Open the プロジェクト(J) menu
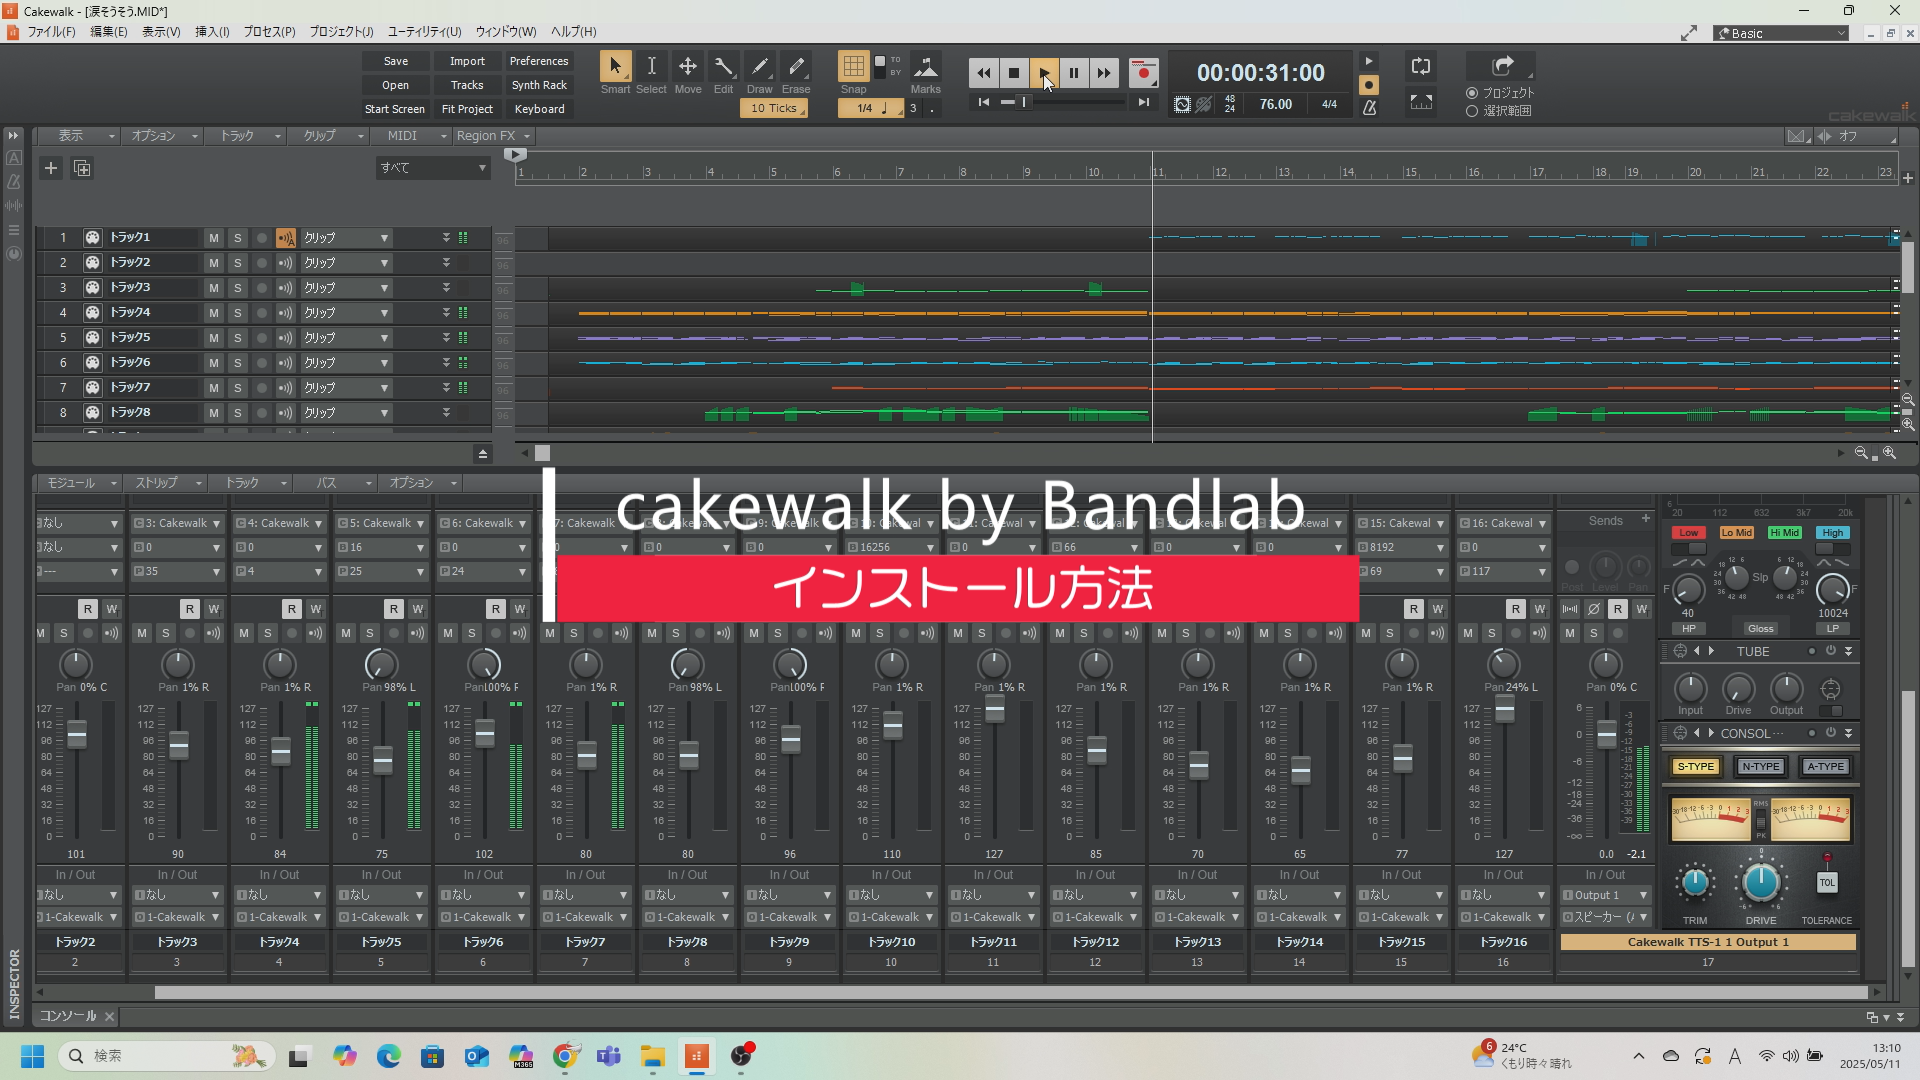Image resolution: width=1920 pixels, height=1080 pixels. (341, 32)
